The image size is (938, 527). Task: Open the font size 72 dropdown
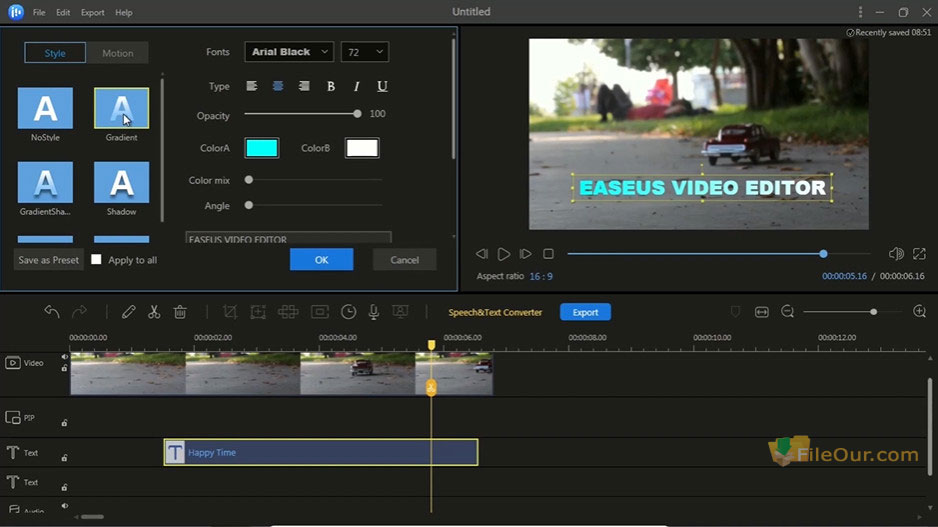(x=365, y=52)
